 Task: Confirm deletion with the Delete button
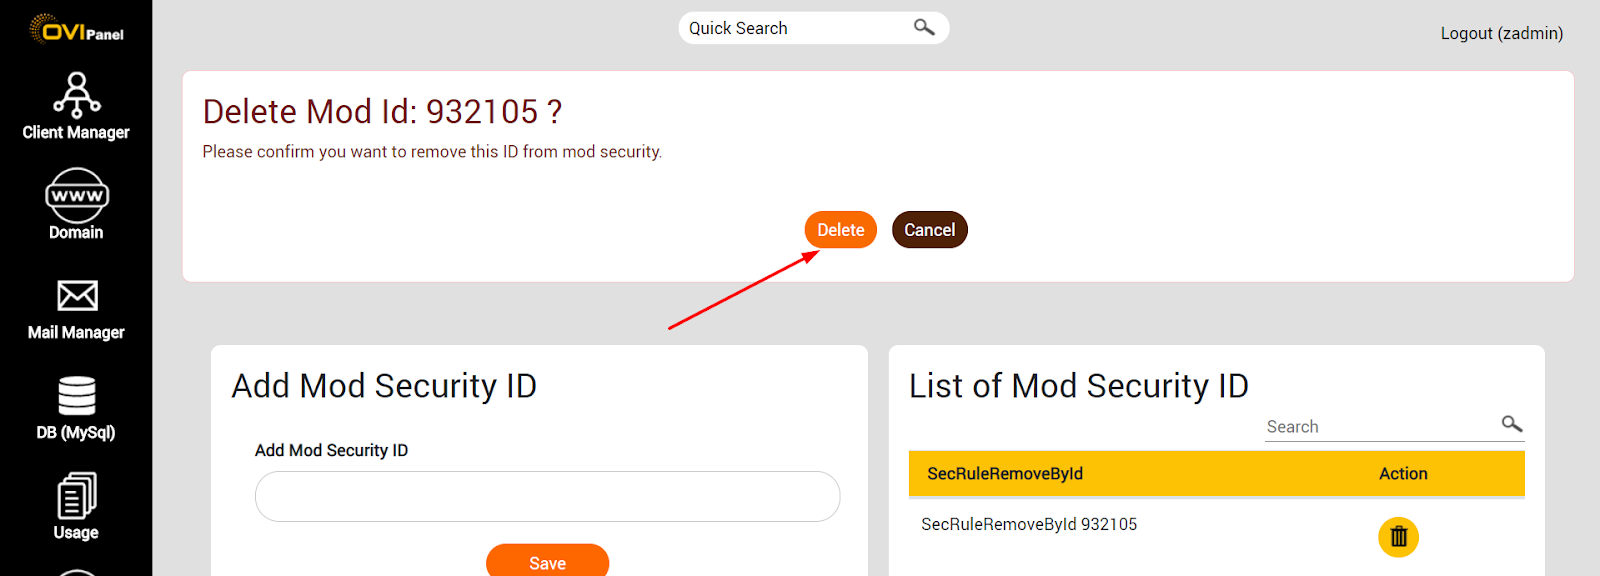point(840,229)
